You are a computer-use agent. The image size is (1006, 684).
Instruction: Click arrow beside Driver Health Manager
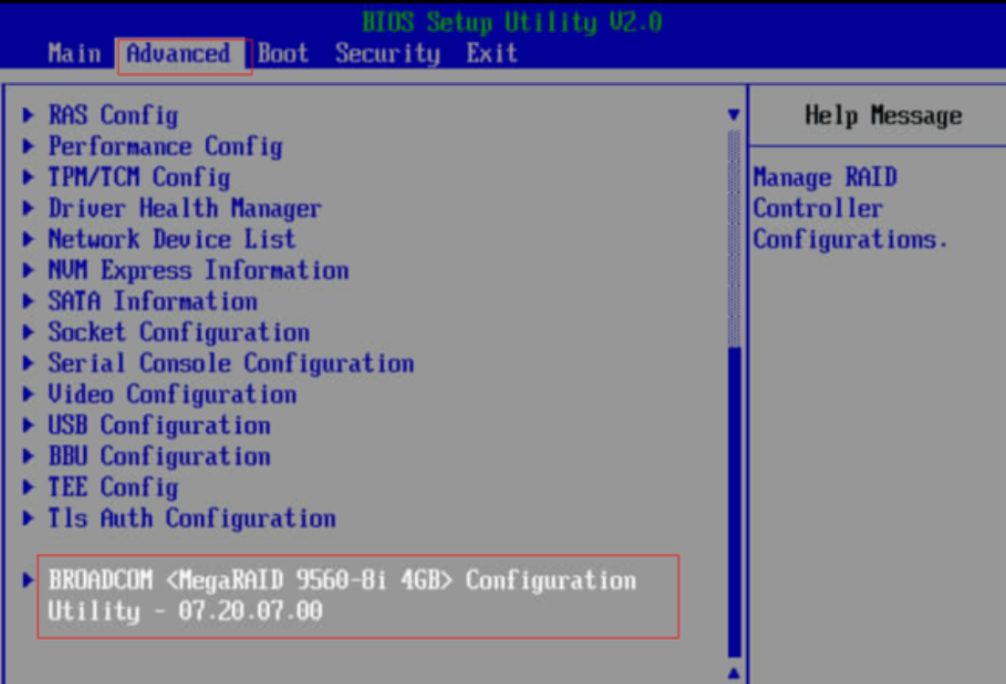(x=28, y=209)
